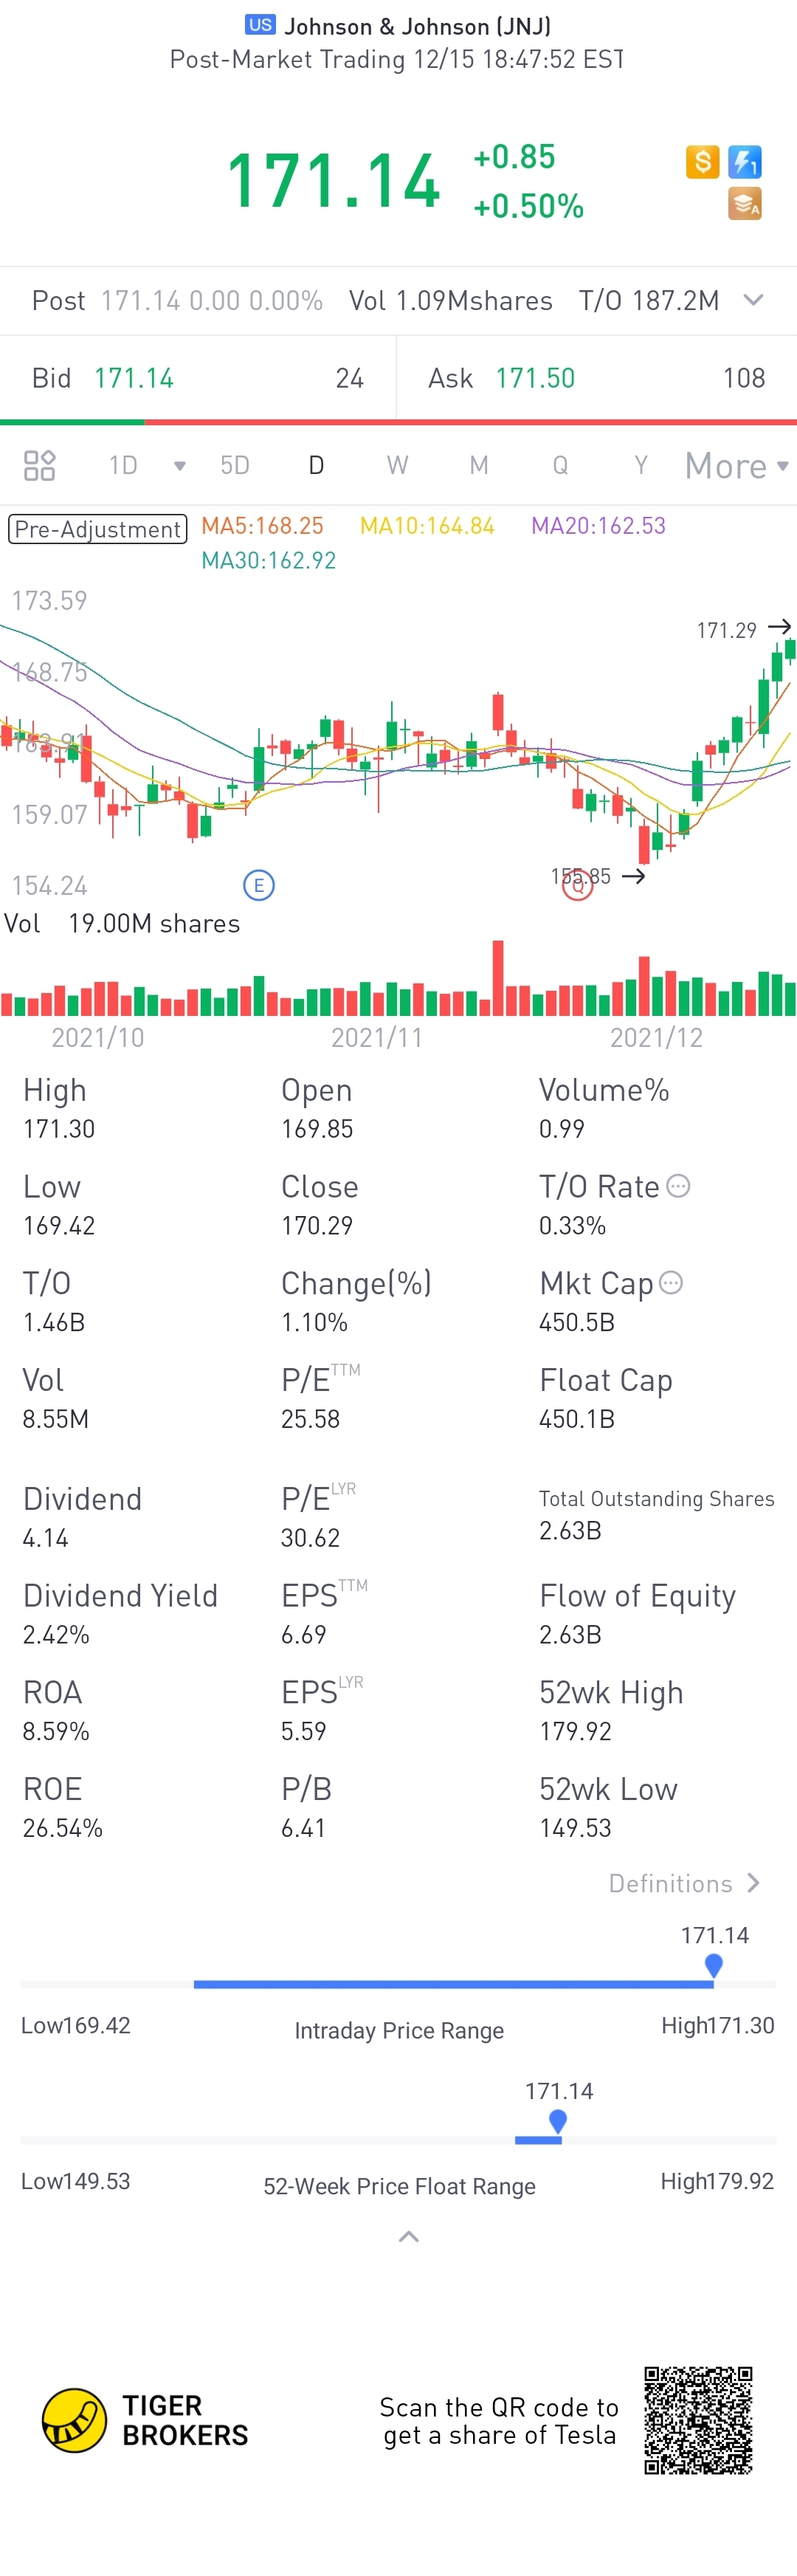Open the Definitions link
This screenshot has width=797, height=2576.
click(x=684, y=1884)
